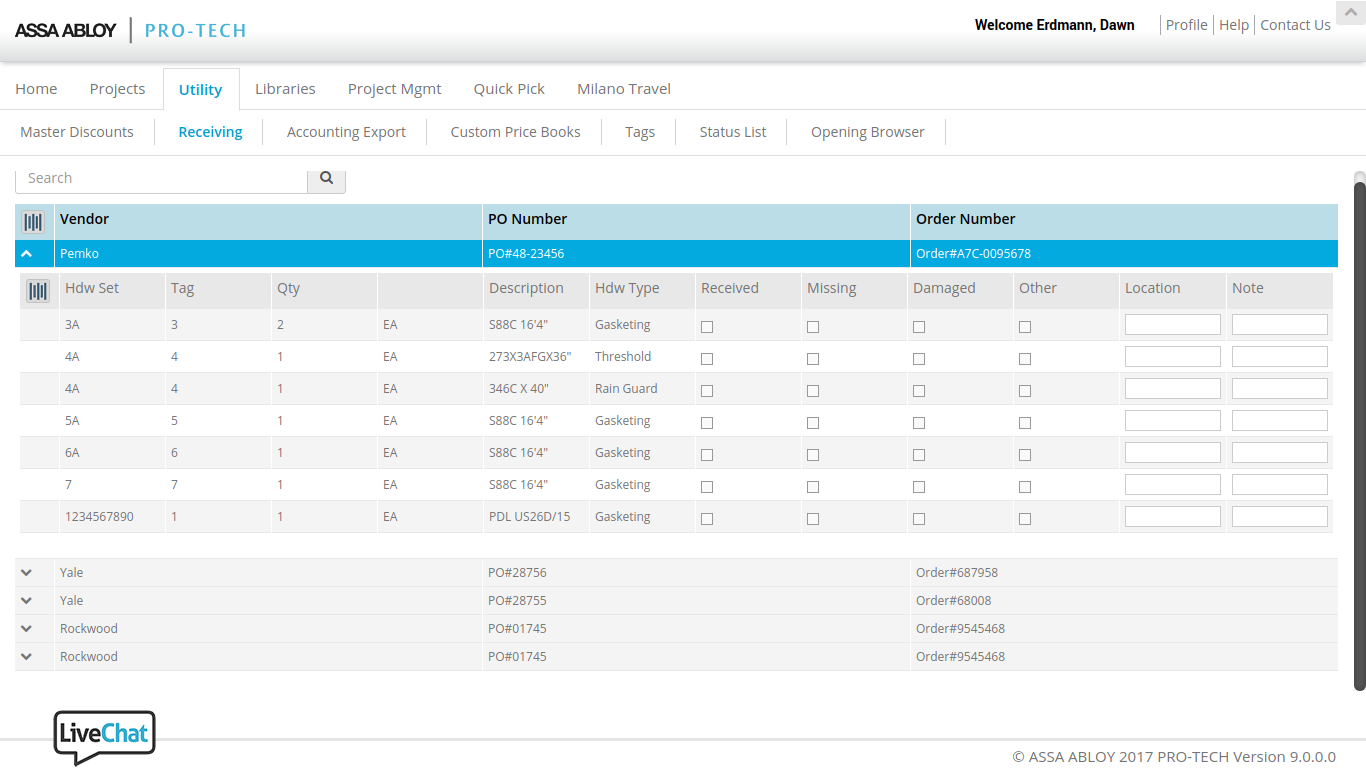The image size is (1366, 768).
Task: Mark the Threshold item as Missing
Action: pyautogui.click(x=813, y=359)
